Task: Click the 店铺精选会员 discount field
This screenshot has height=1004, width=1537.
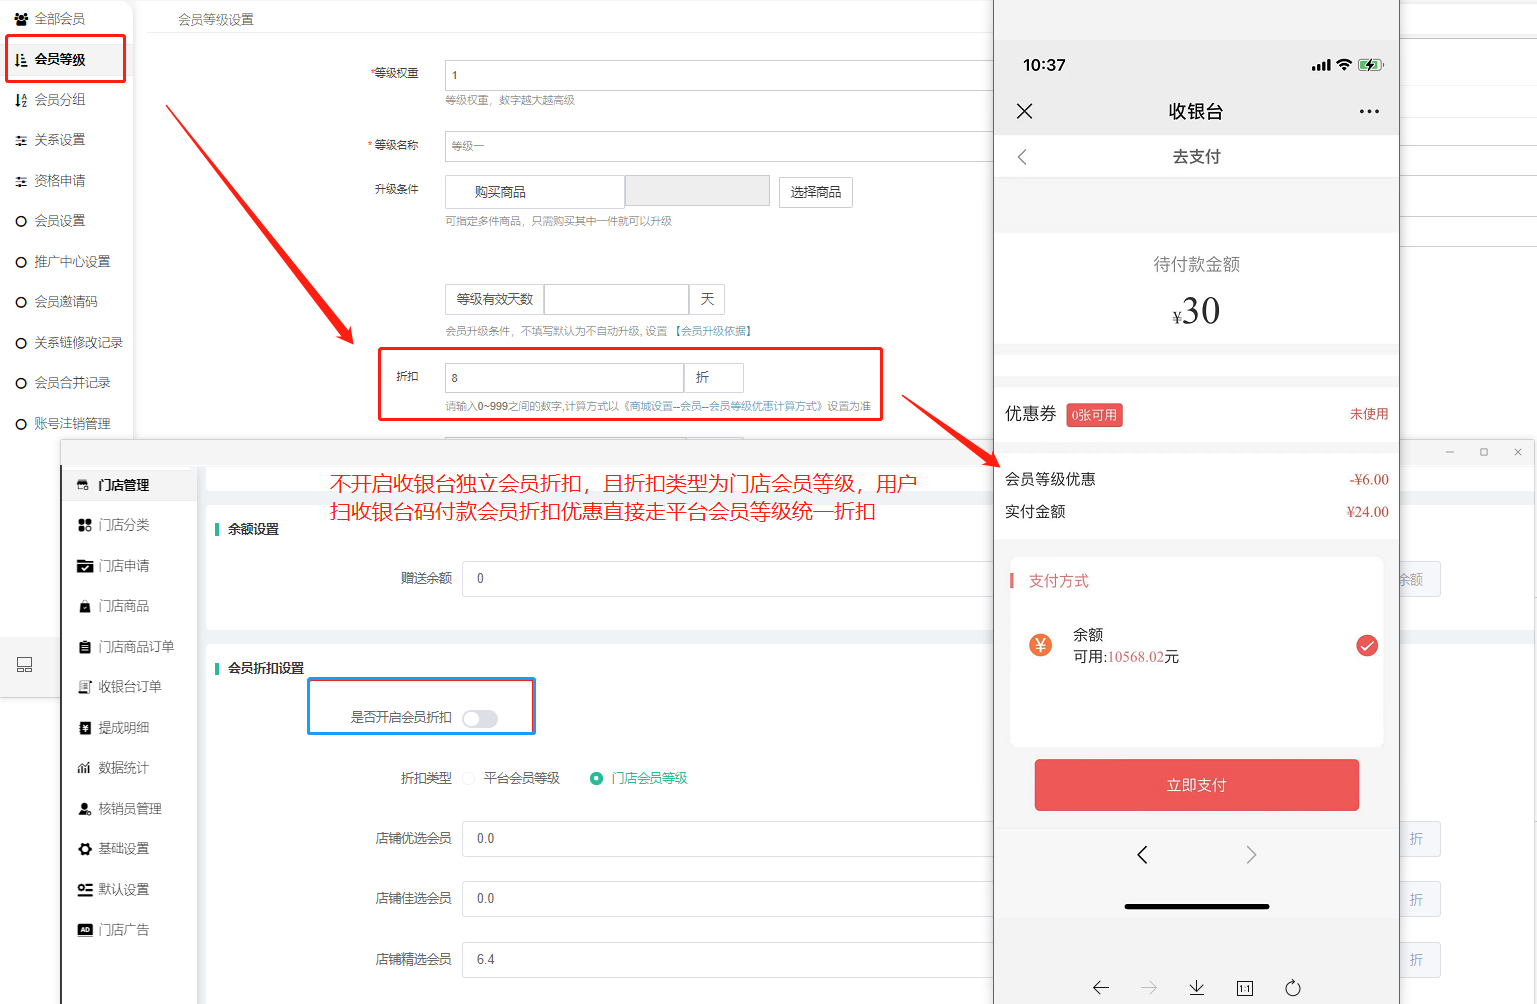Action: [728, 960]
